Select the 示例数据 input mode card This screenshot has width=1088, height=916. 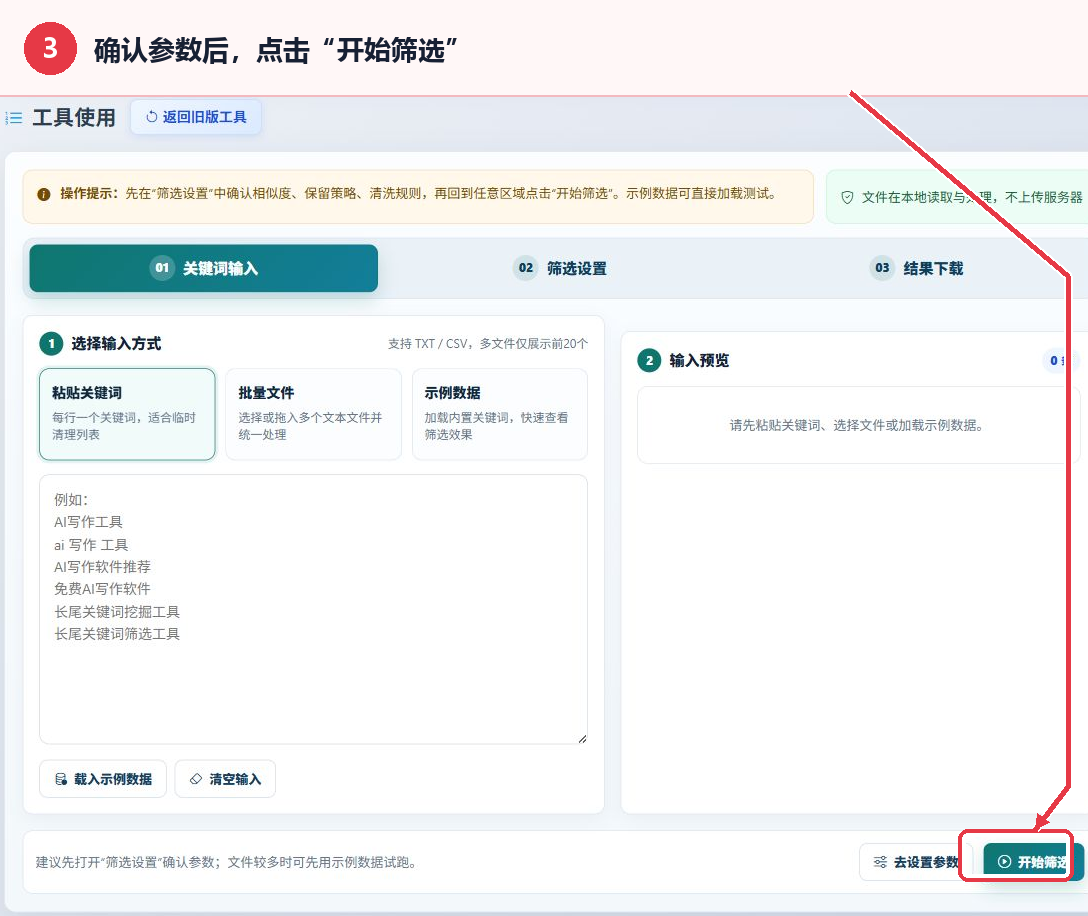pyautogui.click(x=500, y=414)
